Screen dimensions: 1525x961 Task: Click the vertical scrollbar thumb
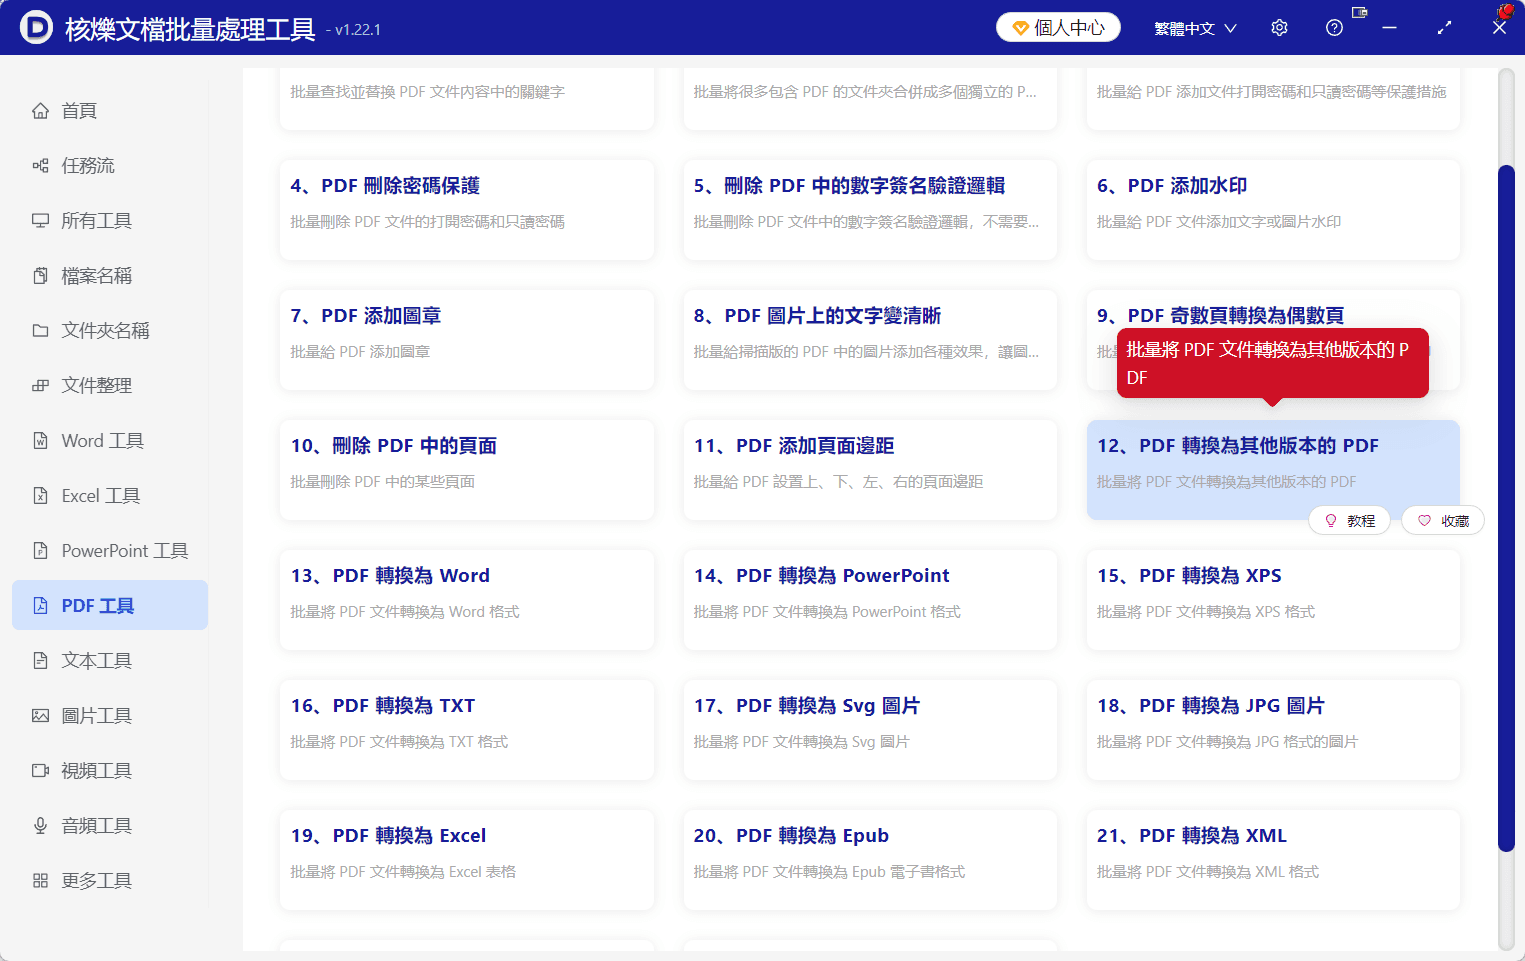(1506, 508)
